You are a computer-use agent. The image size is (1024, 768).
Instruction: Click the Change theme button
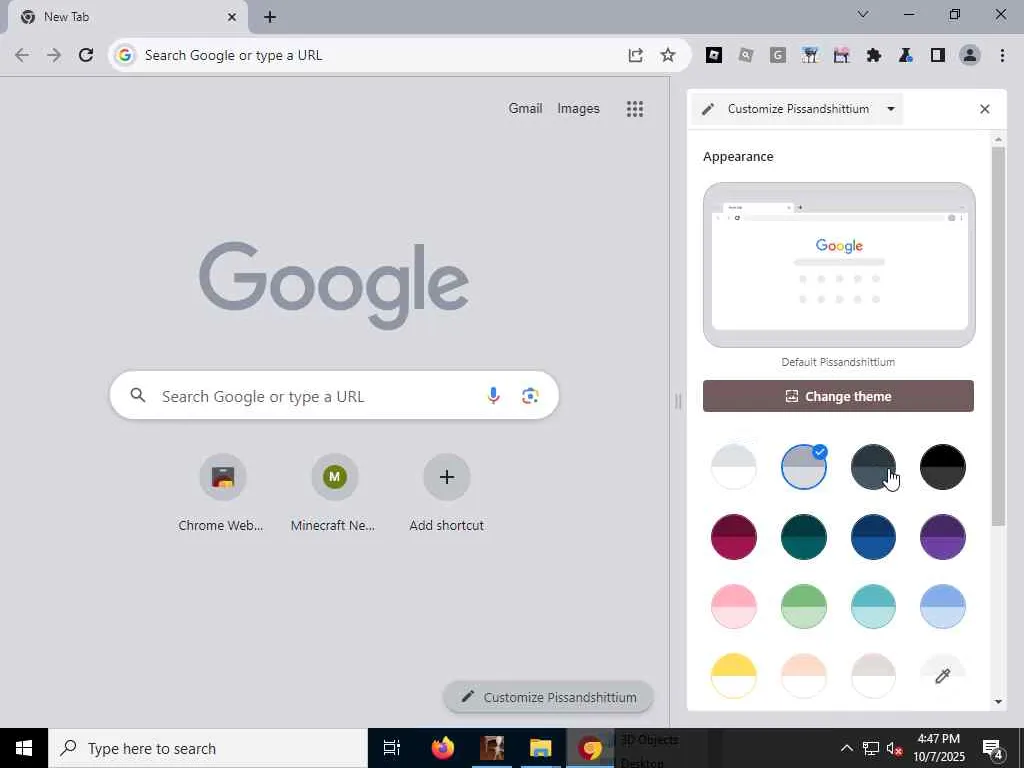pos(838,396)
